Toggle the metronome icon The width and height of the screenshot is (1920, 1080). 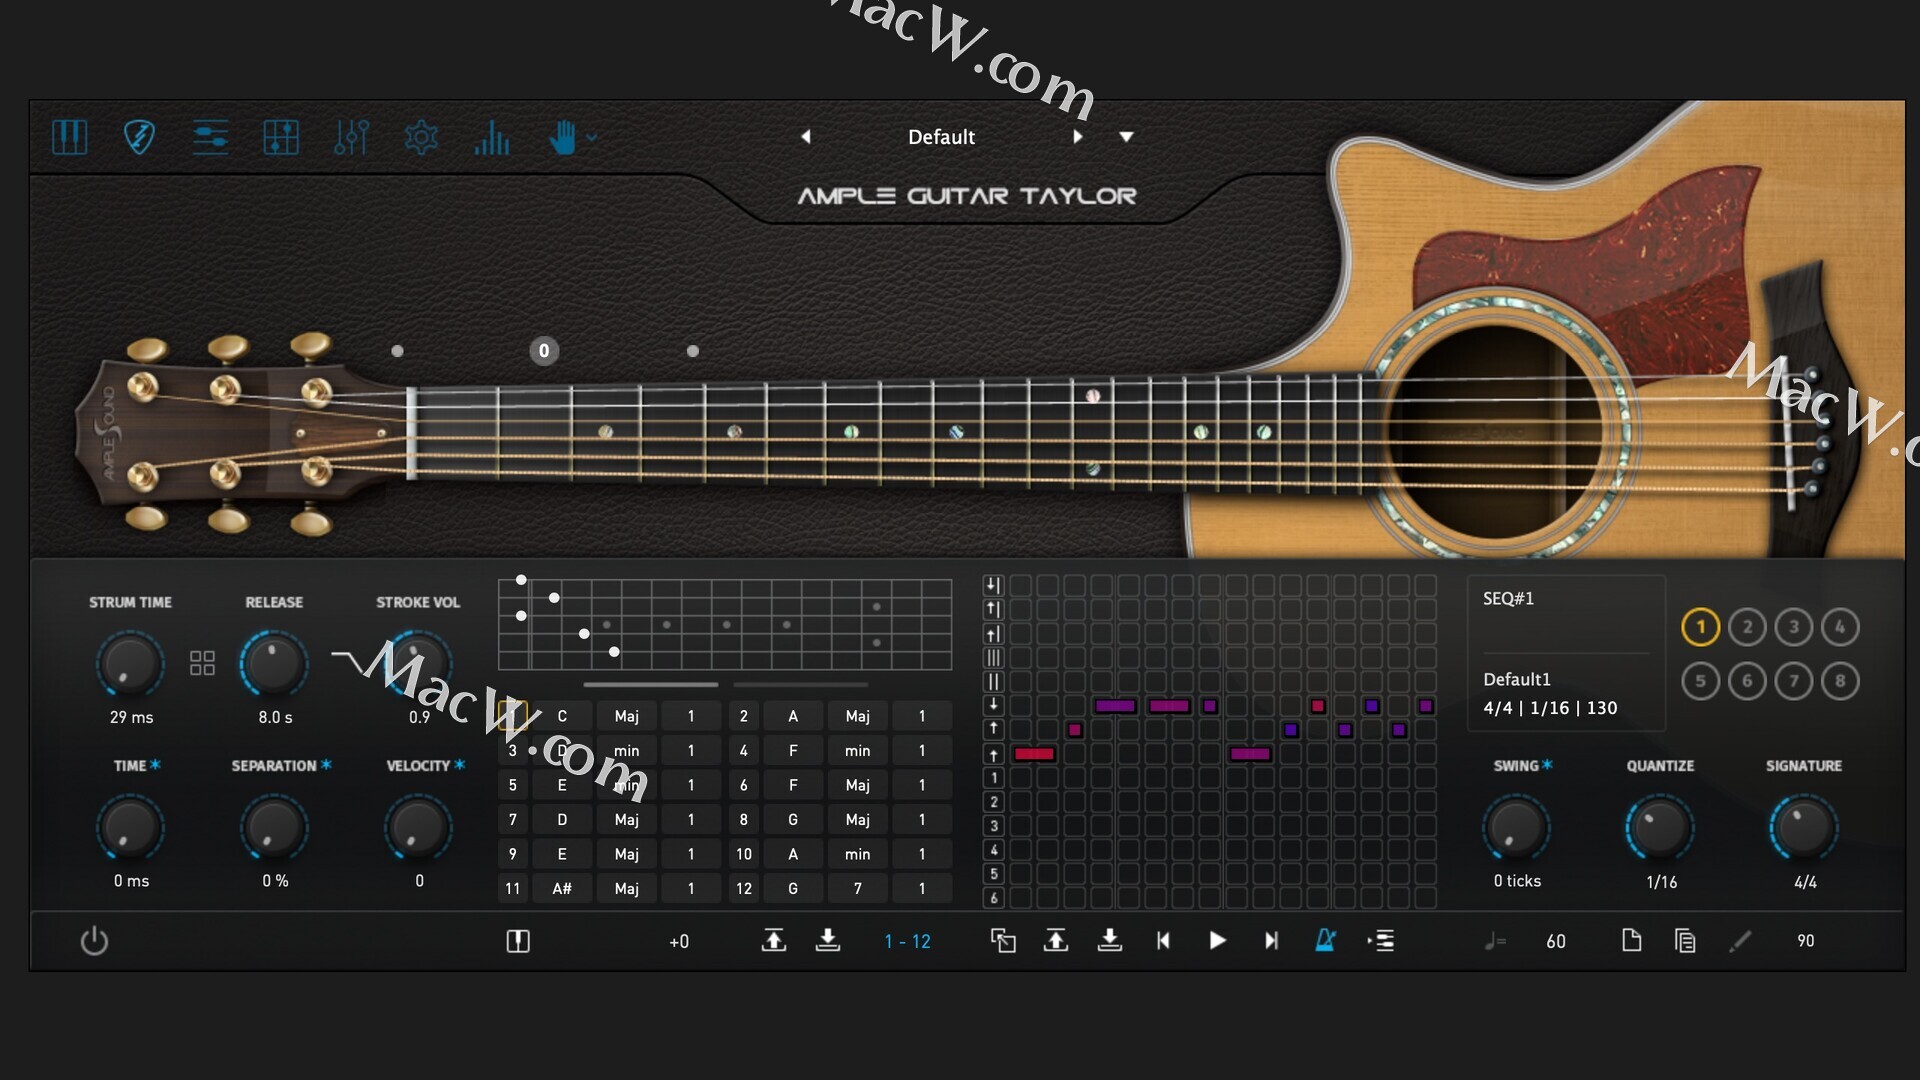click(x=1326, y=940)
